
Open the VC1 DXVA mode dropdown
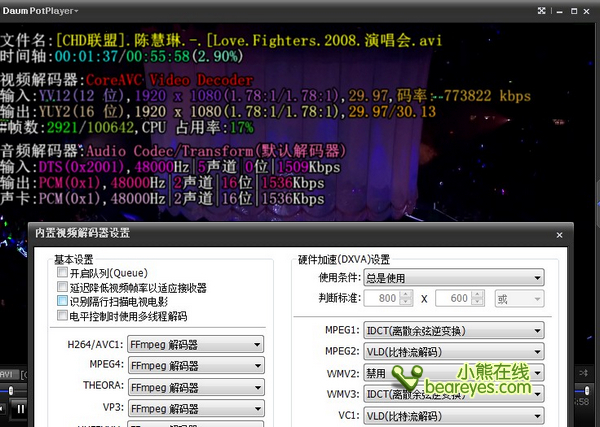(454, 415)
